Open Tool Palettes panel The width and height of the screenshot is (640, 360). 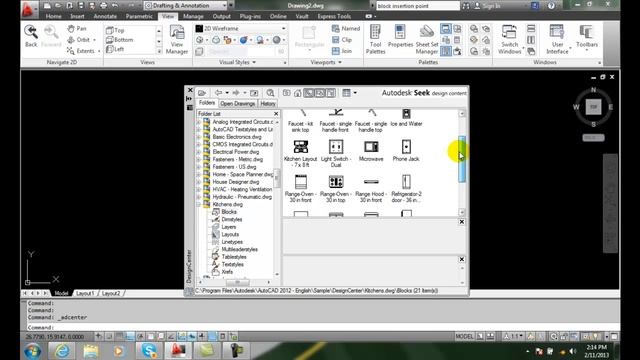(x=376, y=39)
